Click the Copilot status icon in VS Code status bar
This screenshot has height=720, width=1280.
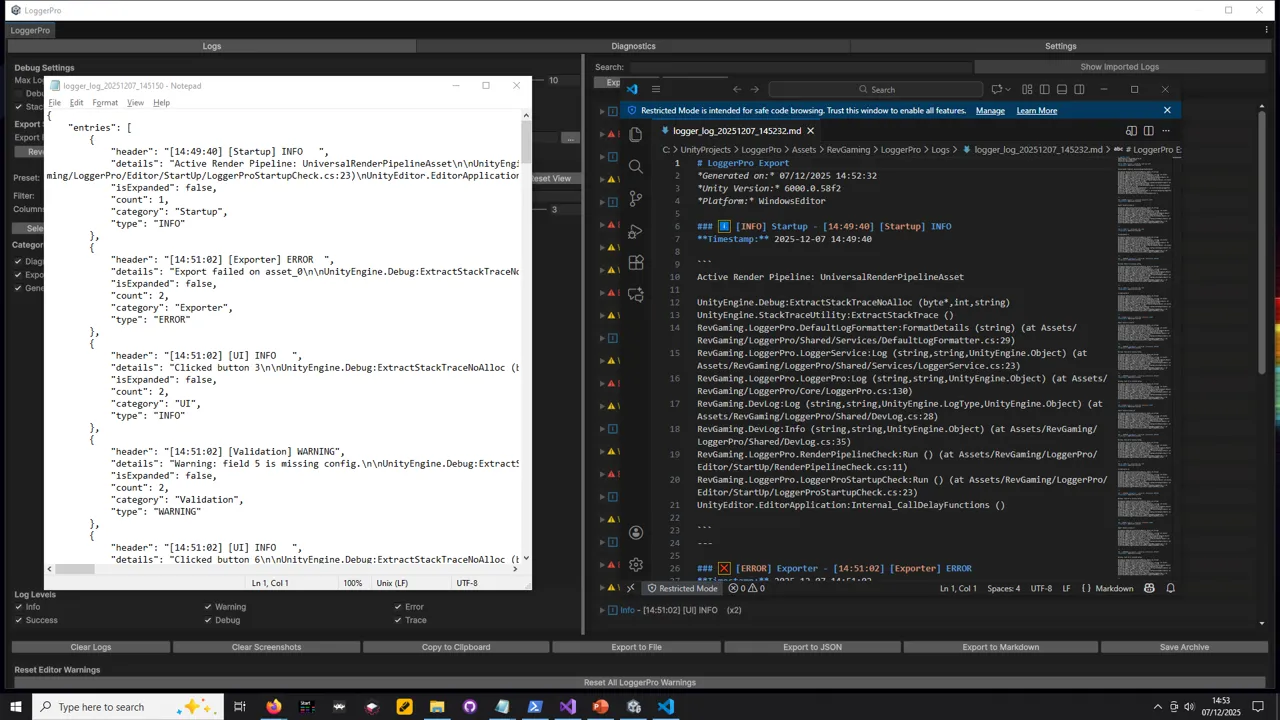click(x=1149, y=588)
